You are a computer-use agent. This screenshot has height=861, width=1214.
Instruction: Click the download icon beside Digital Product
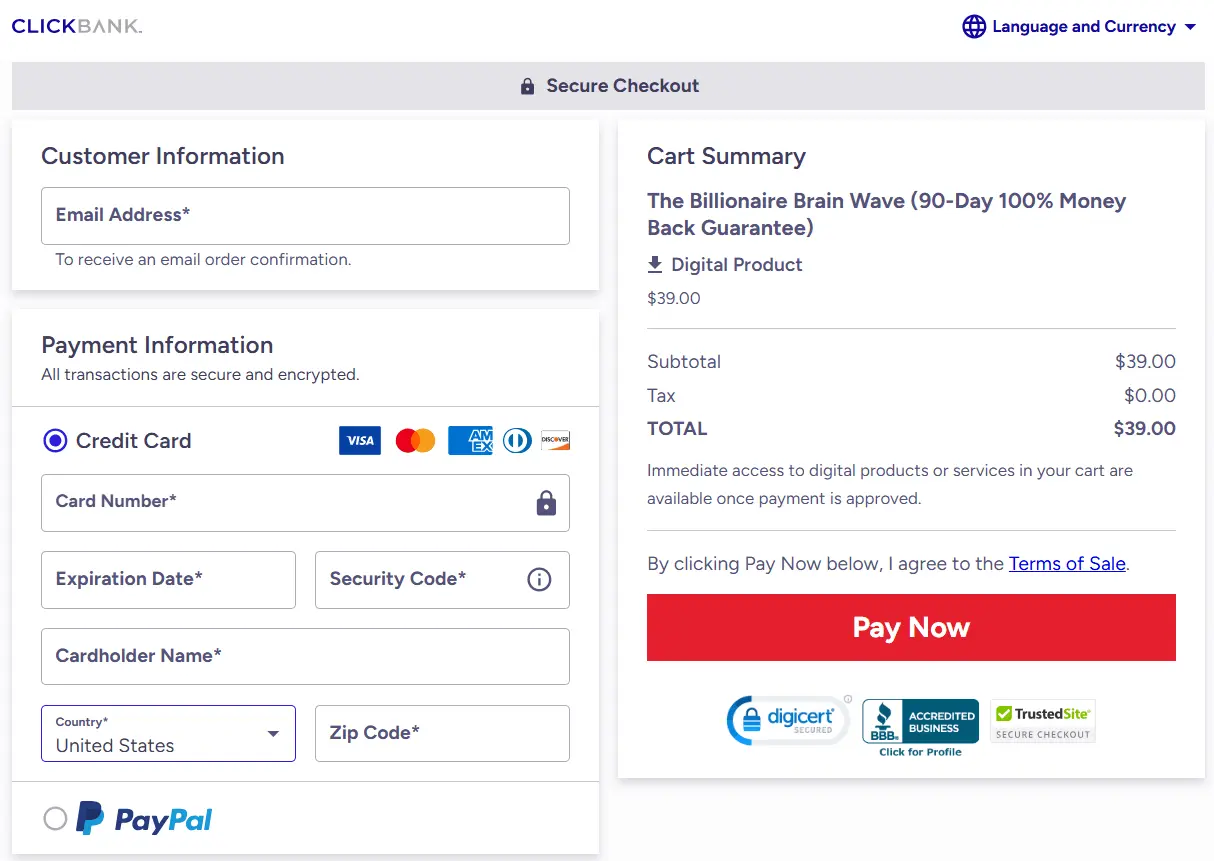655,264
